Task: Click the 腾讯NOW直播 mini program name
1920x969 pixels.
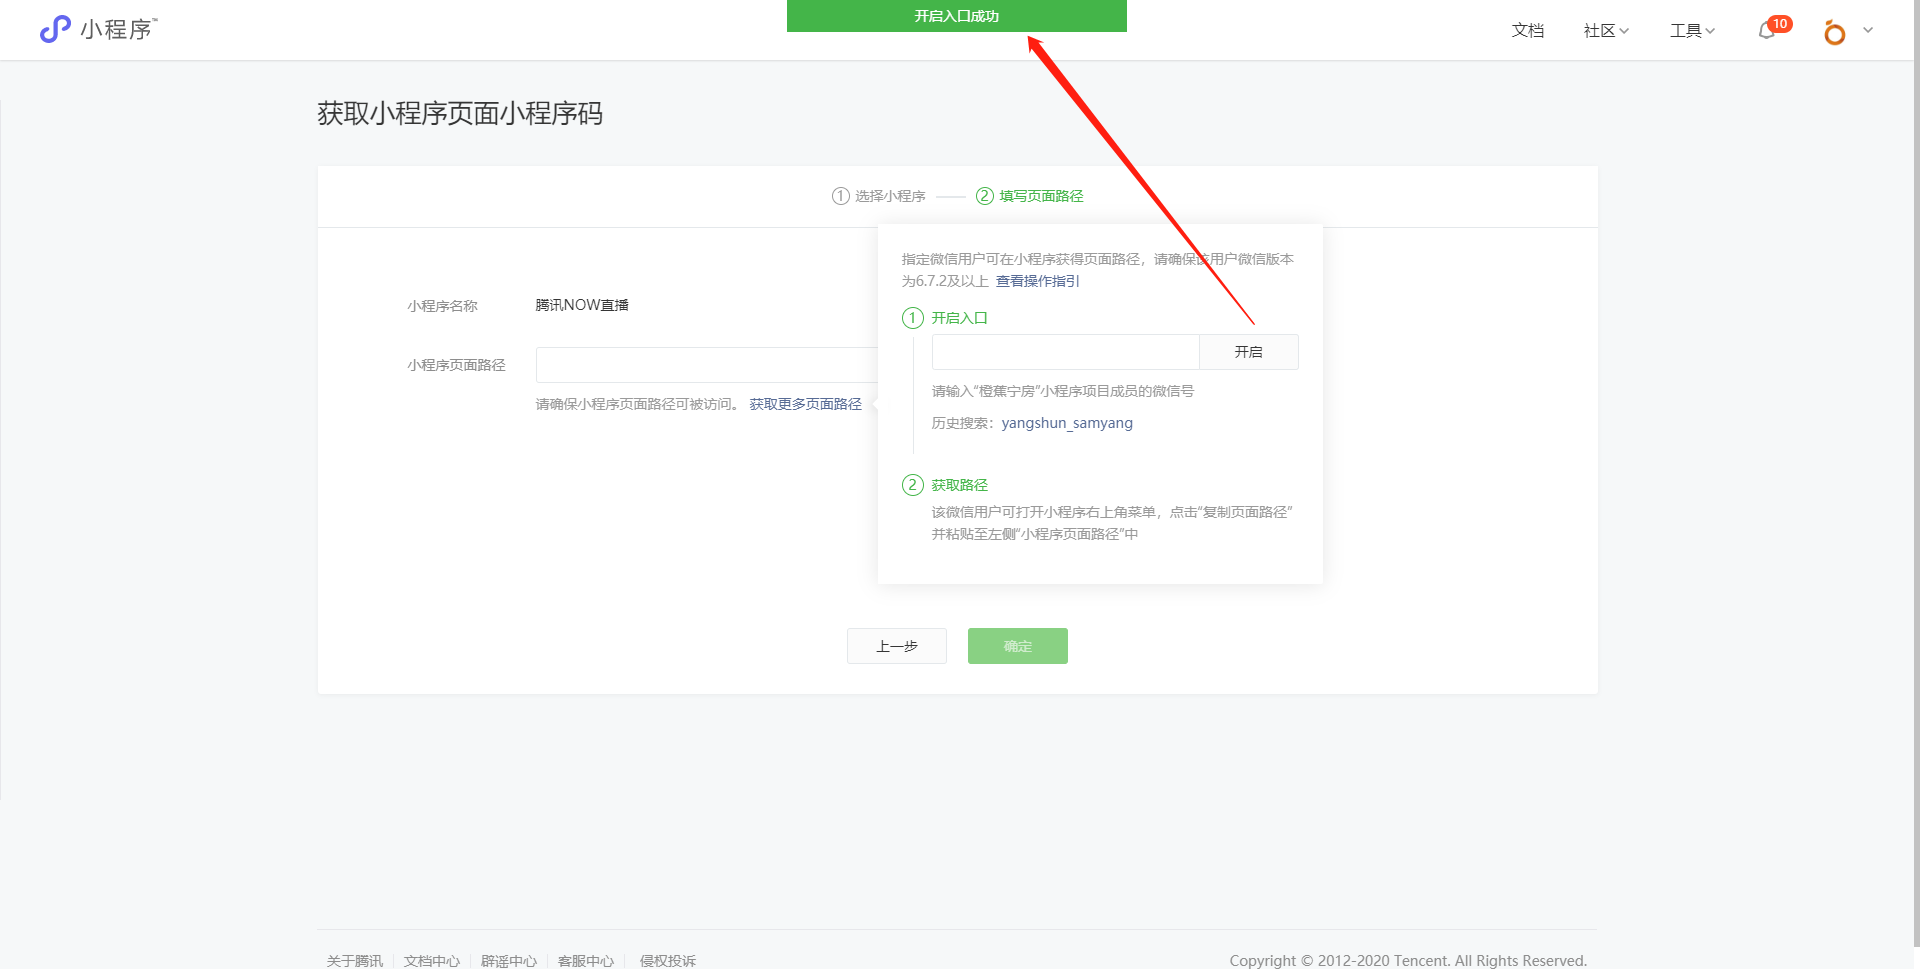Action: tap(582, 305)
